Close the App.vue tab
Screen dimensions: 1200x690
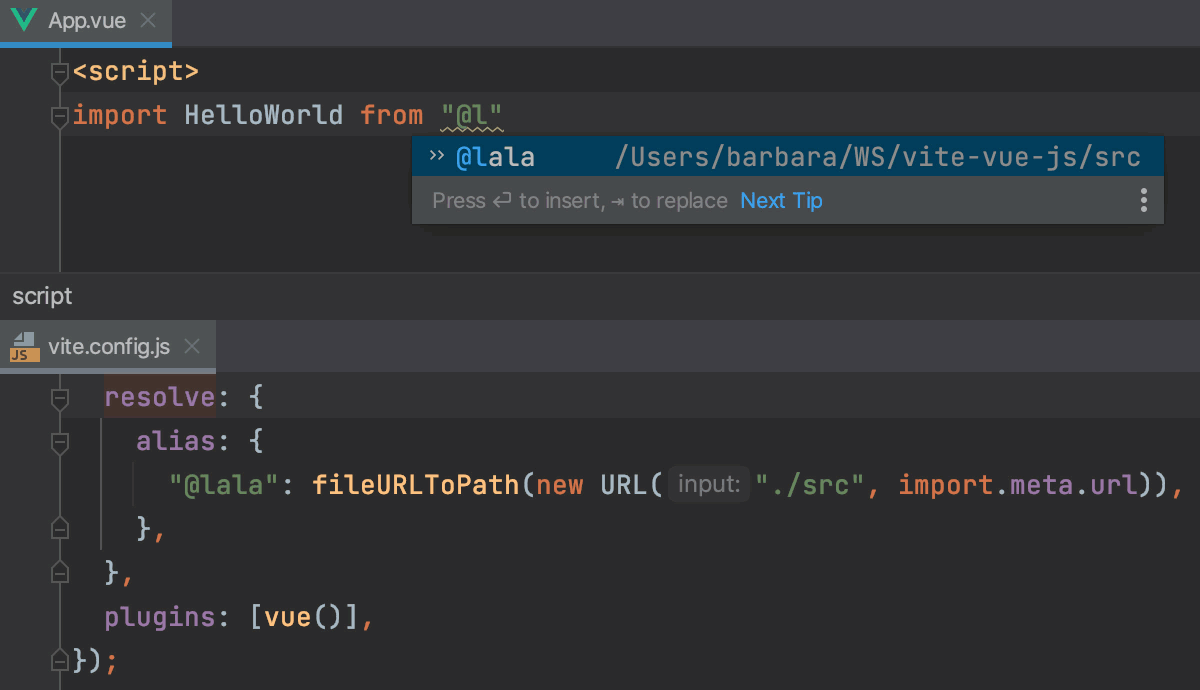(x=148, y=19)
